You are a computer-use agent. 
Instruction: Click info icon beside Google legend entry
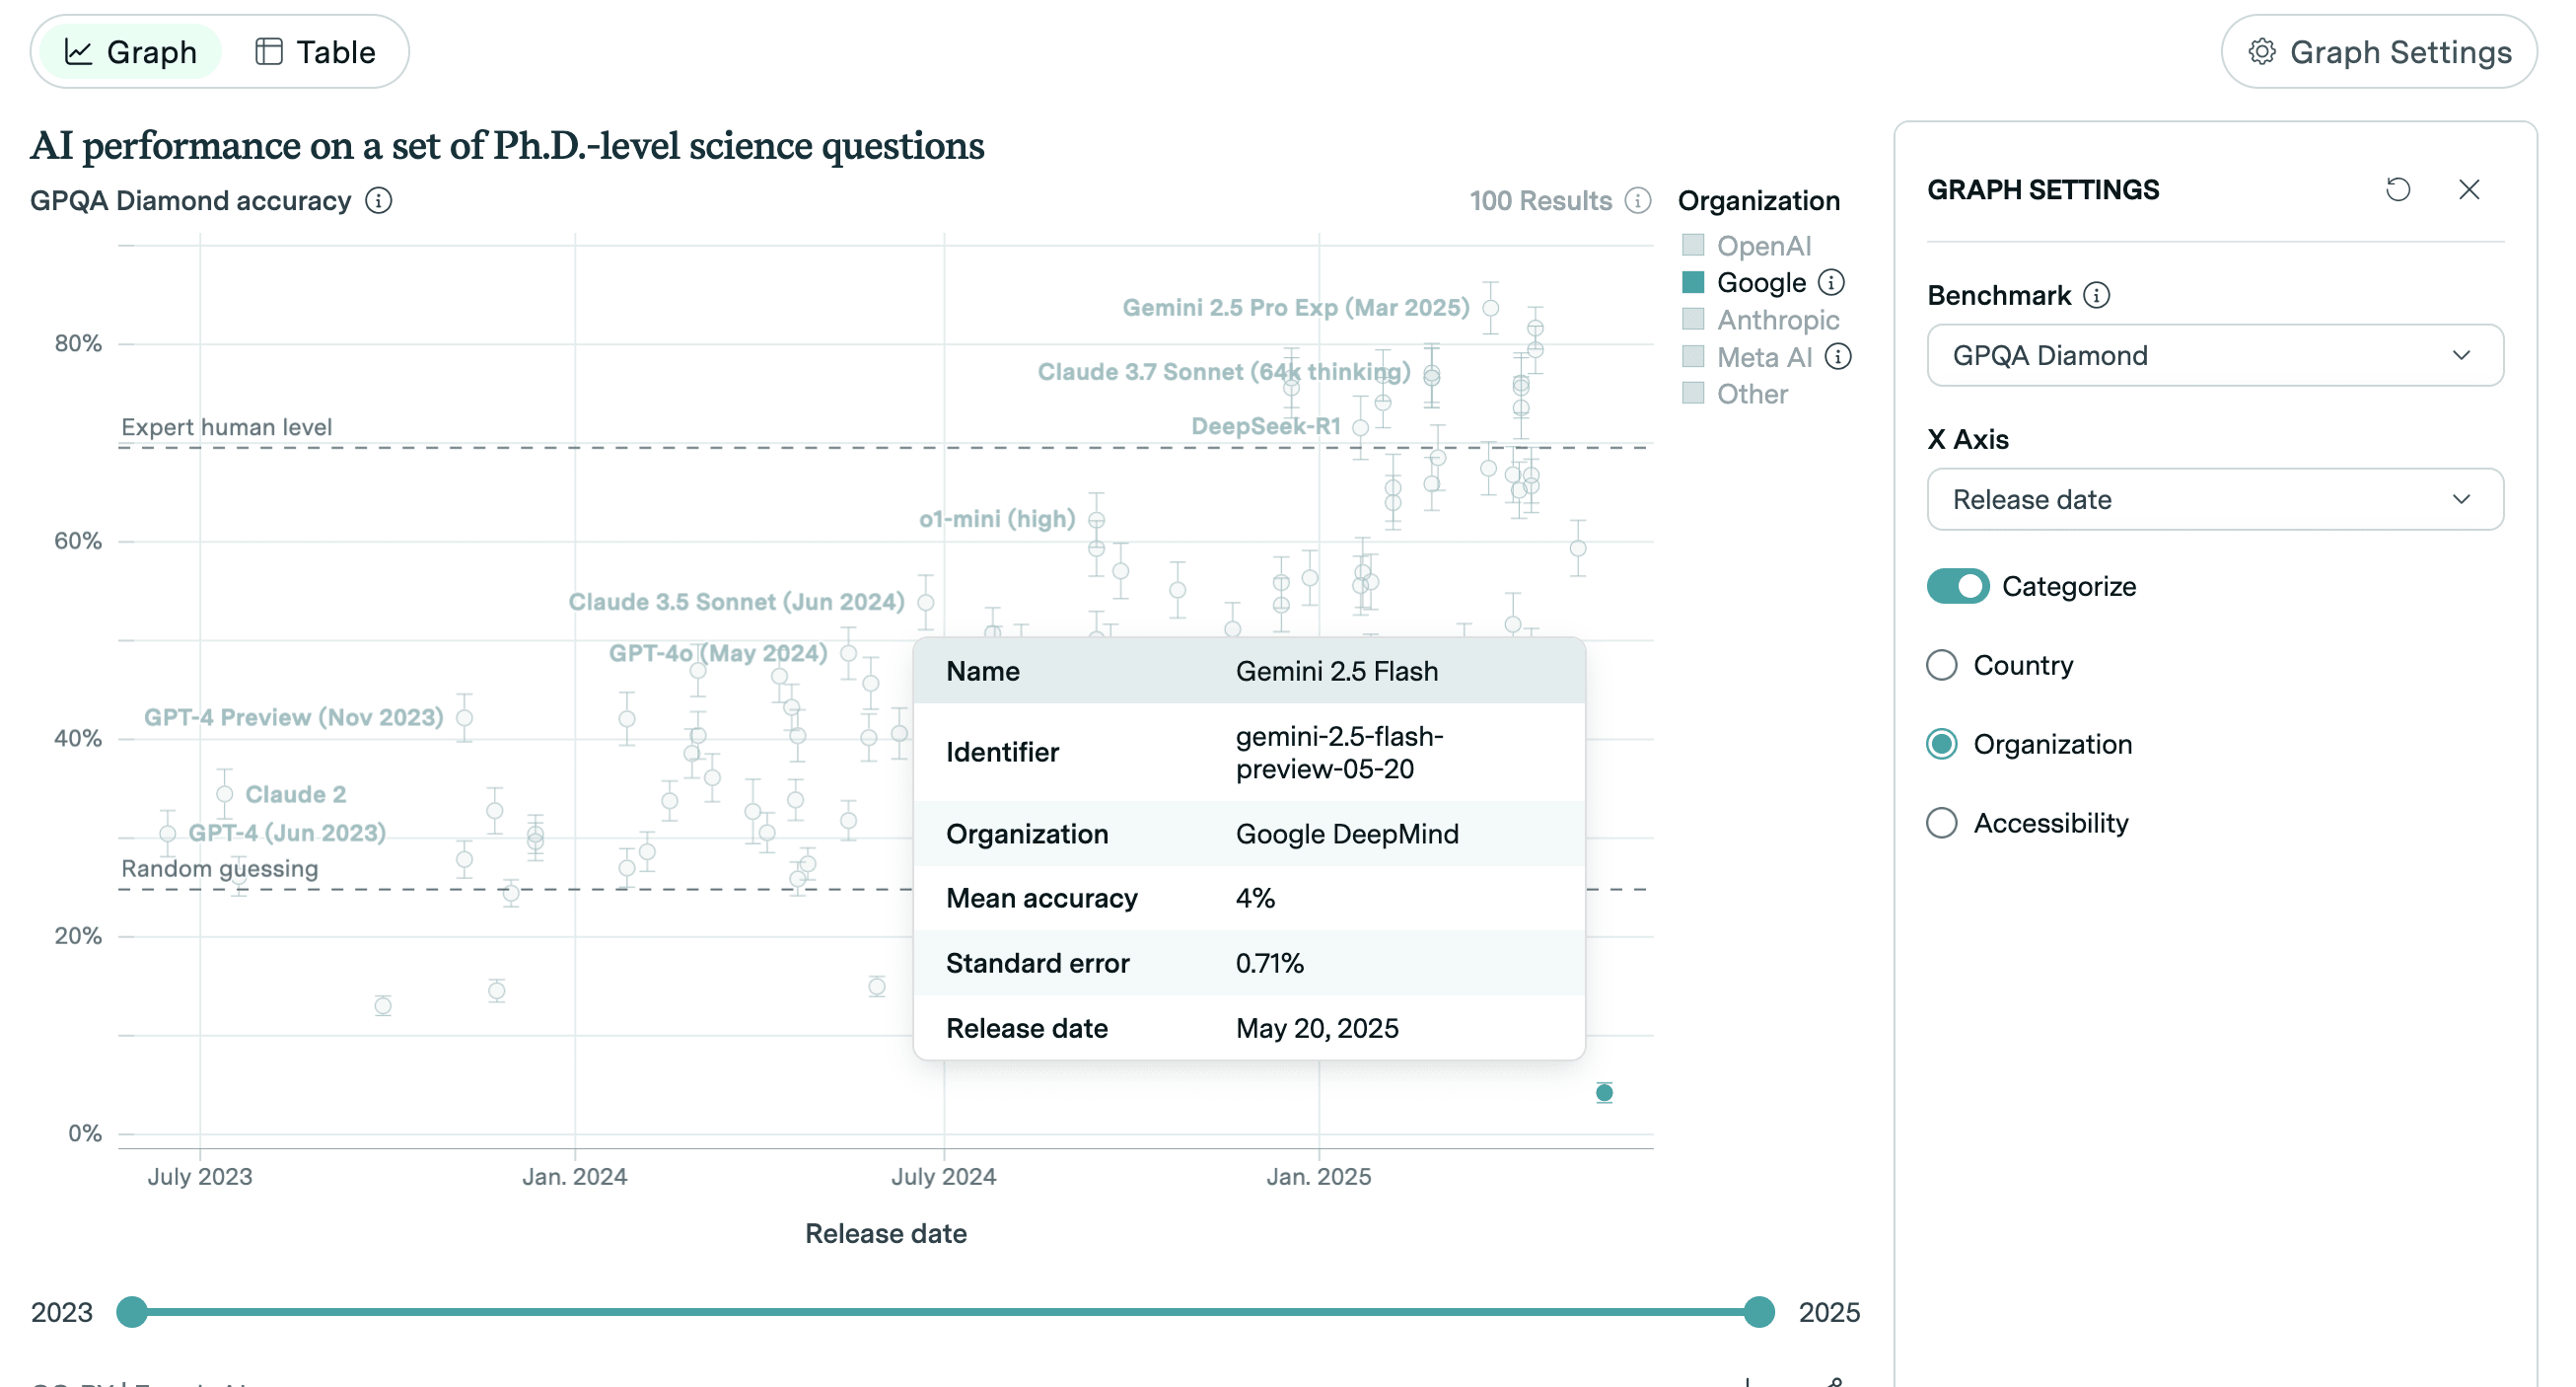pos(1831,283)
